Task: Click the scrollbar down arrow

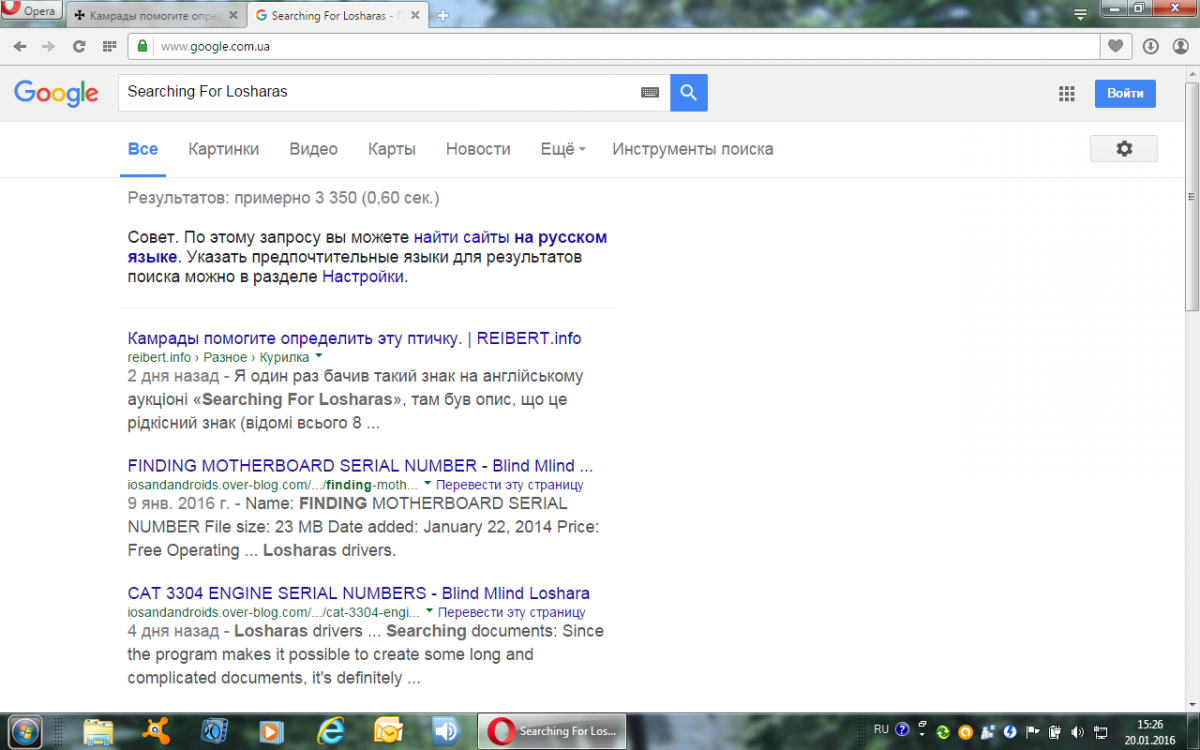Action: tap(1192, 705)
